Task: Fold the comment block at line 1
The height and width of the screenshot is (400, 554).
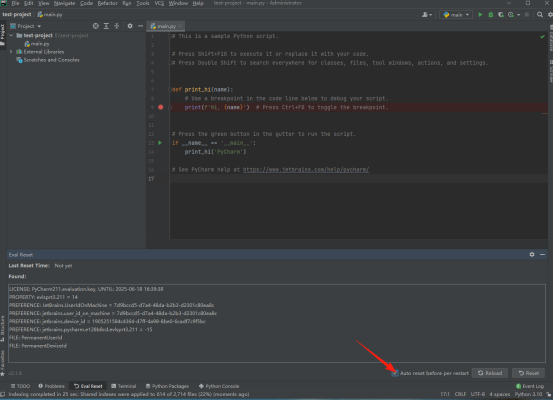Action: point(170,36)
